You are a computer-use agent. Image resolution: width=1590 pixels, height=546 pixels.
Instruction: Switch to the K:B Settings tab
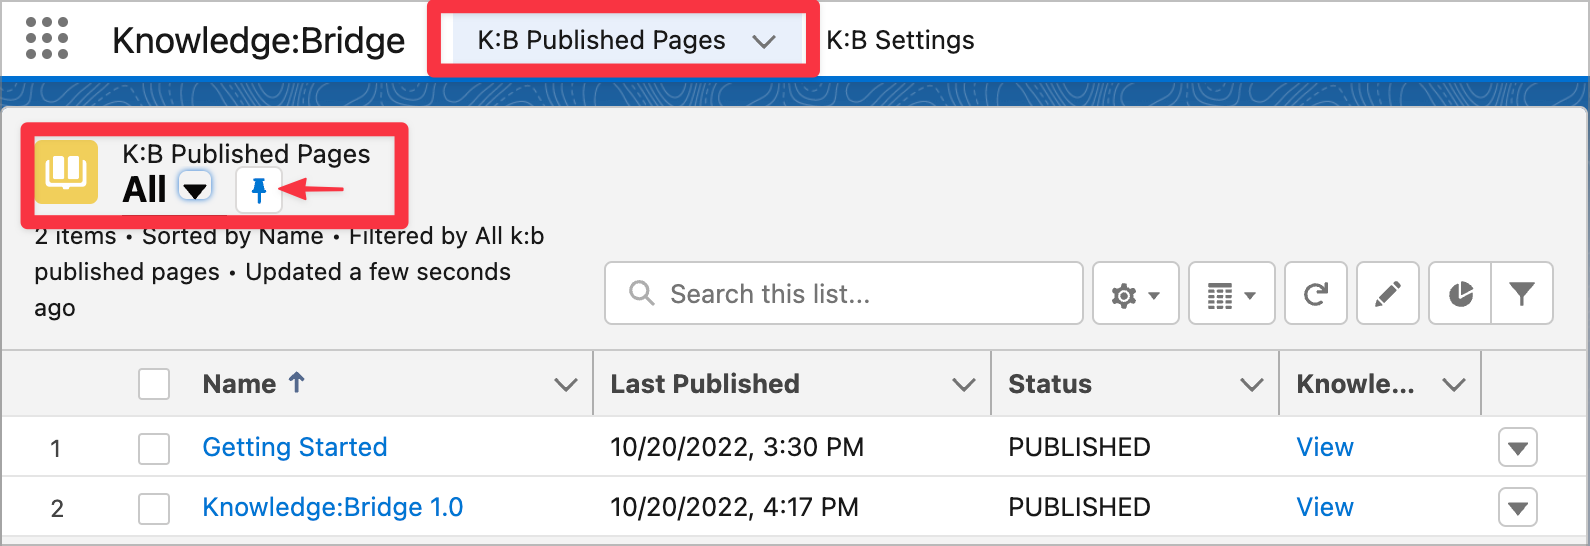[900, 40]
